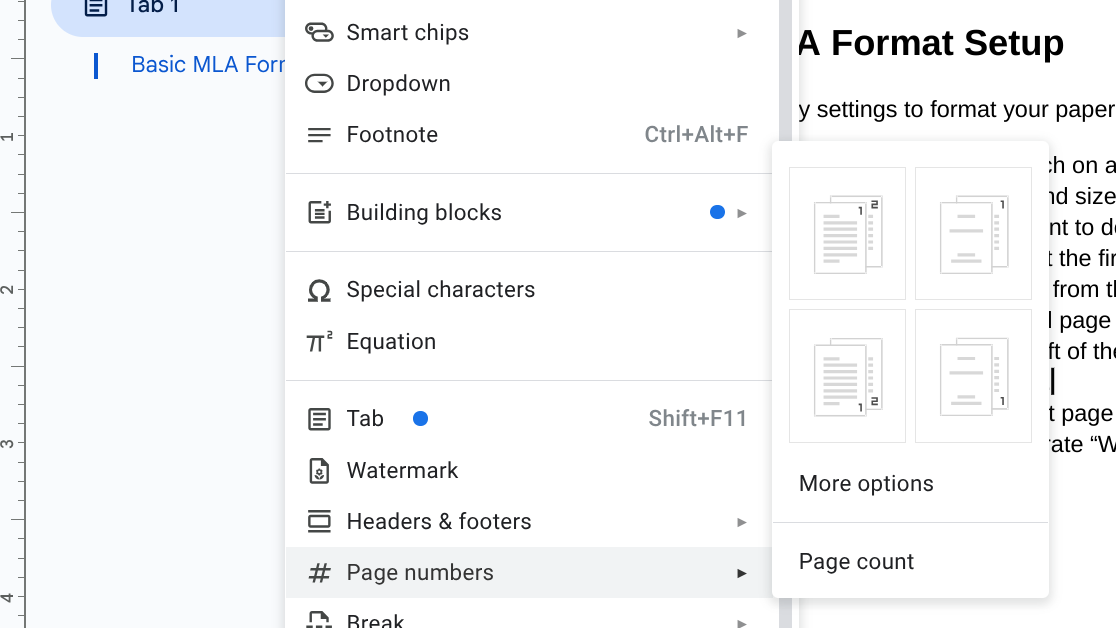Click the Headers & footers icon

[319, 522]
